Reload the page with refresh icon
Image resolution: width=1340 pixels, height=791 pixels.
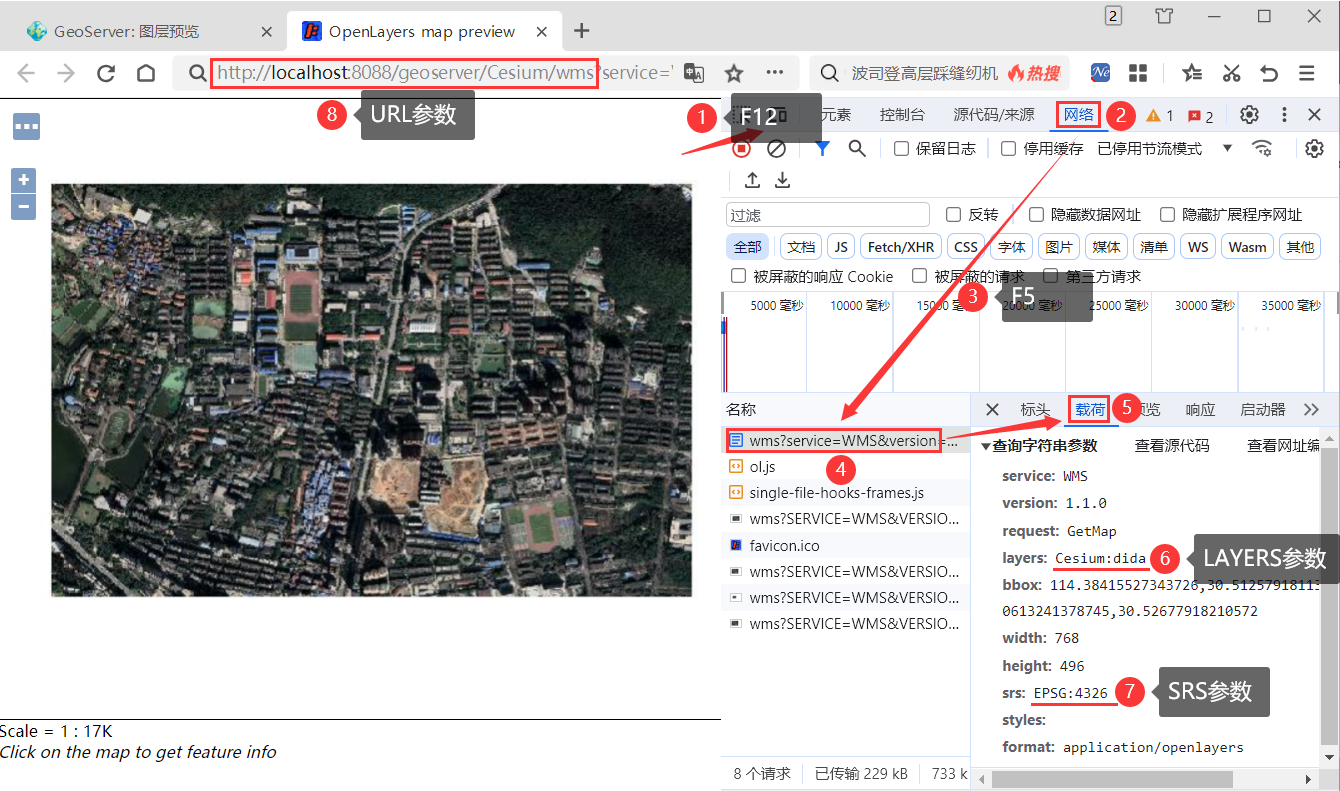pos(106,73)
